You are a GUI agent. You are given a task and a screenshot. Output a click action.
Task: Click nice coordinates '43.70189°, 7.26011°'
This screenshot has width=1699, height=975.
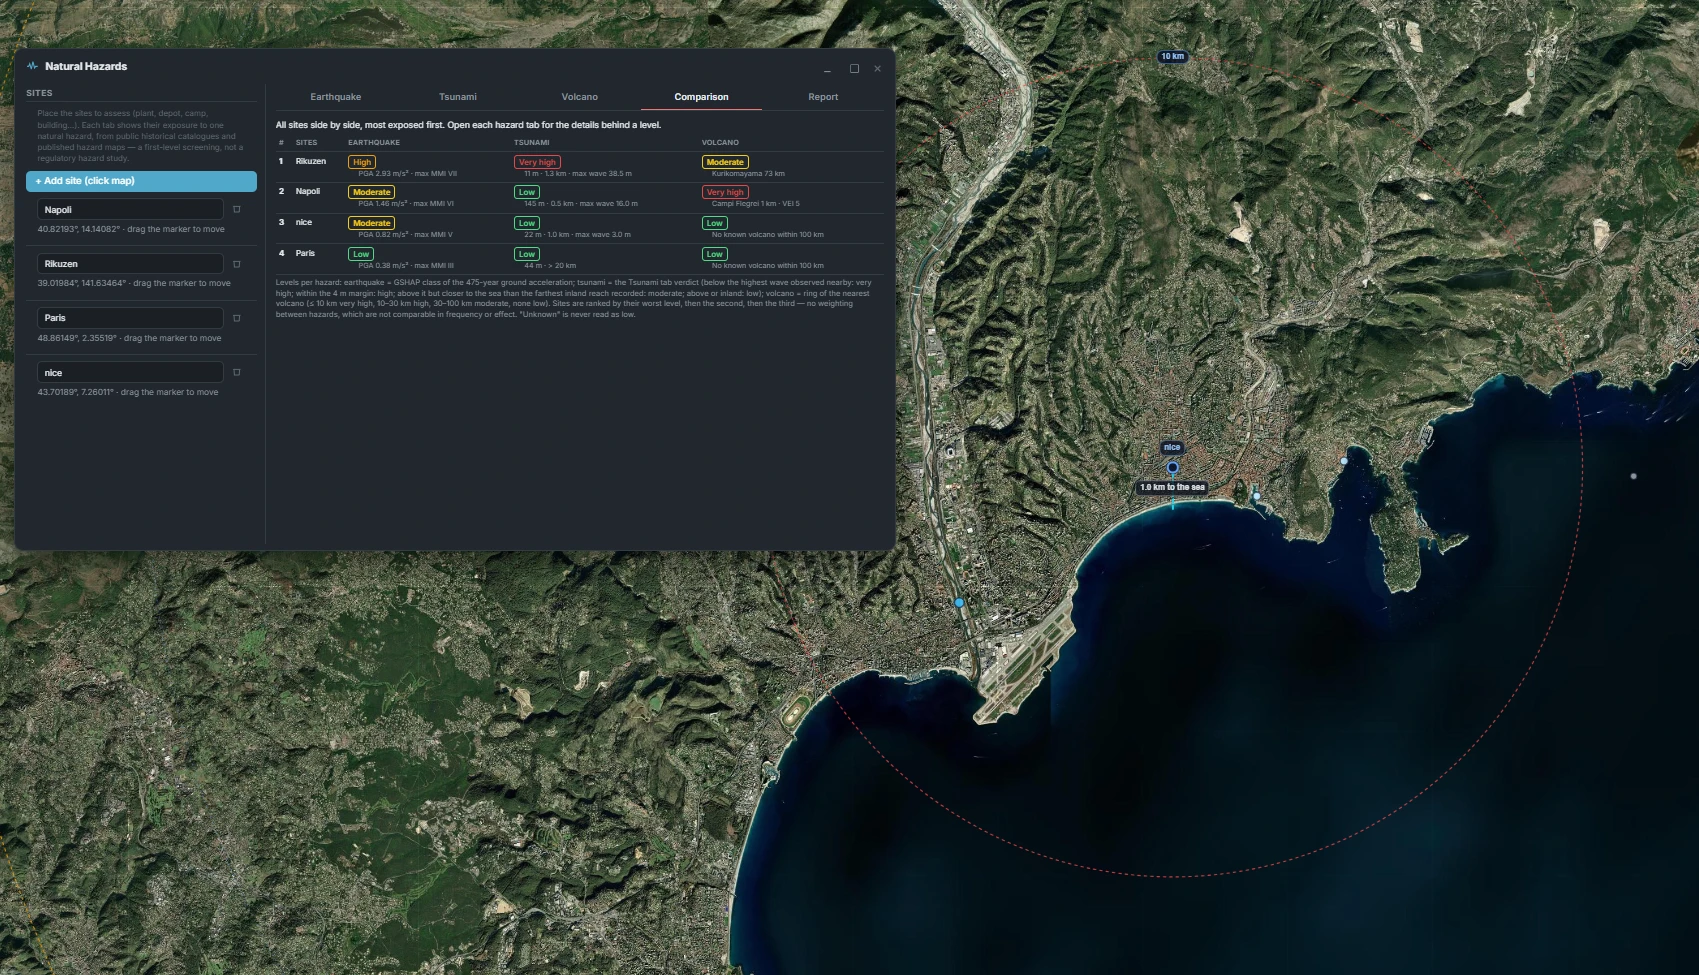(x=75, y=392)
